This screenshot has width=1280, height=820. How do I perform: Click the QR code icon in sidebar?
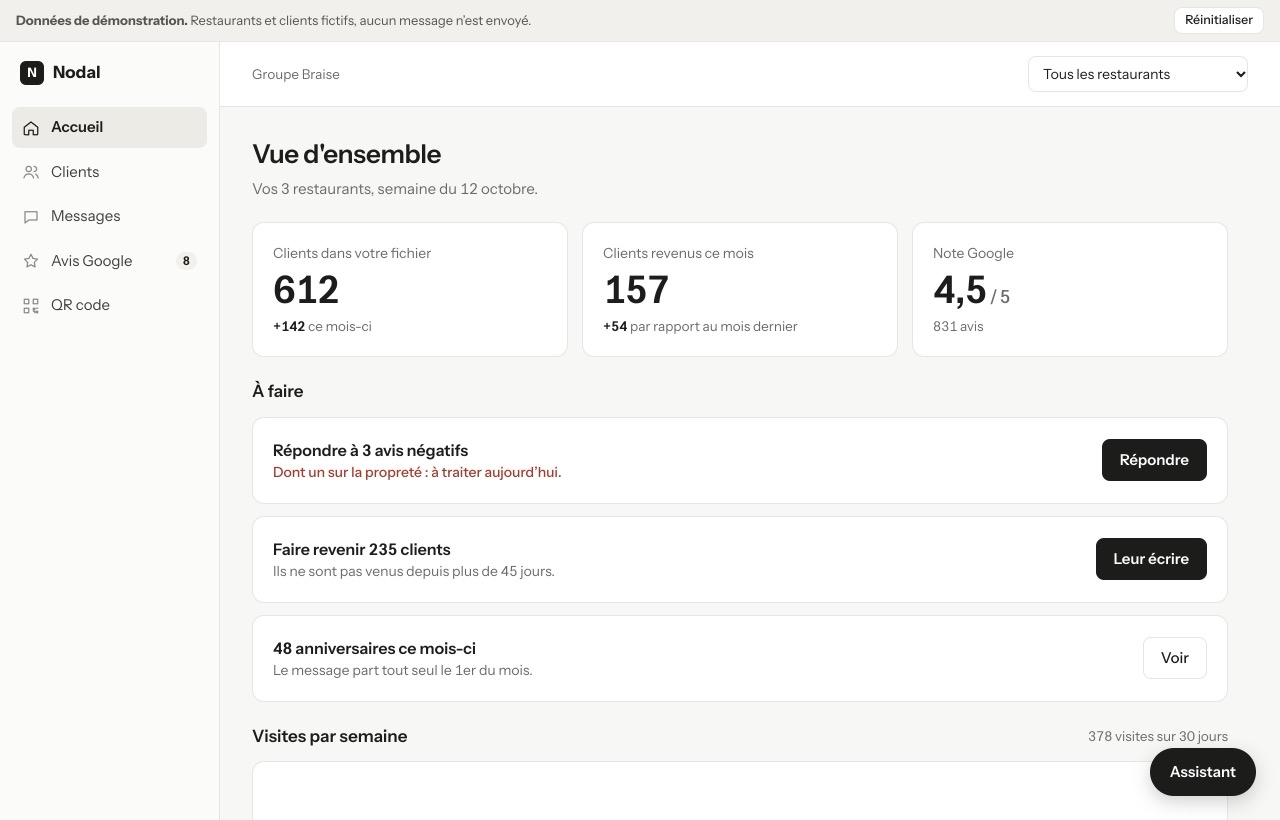pos(31,306)
